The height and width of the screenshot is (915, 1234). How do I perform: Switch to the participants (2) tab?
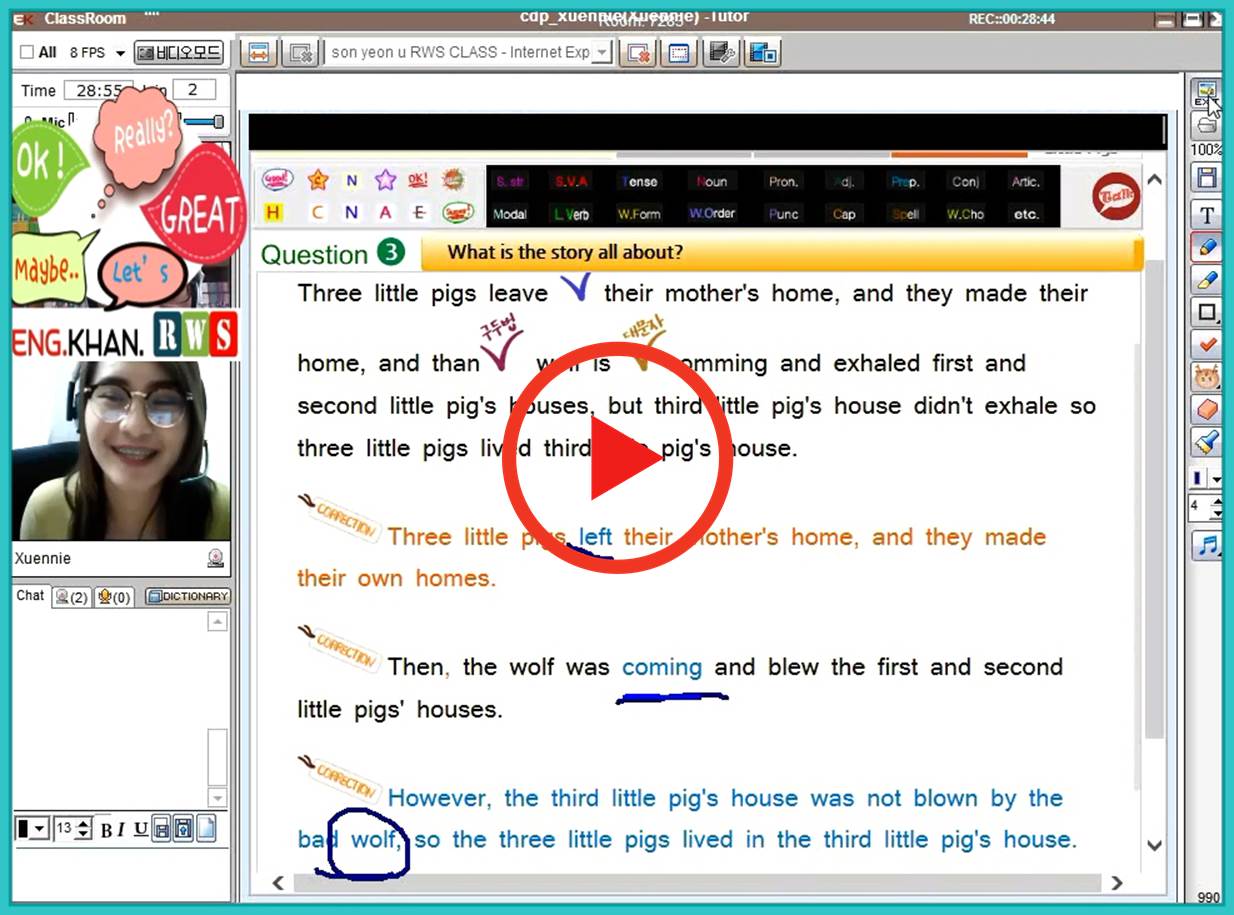71,597
